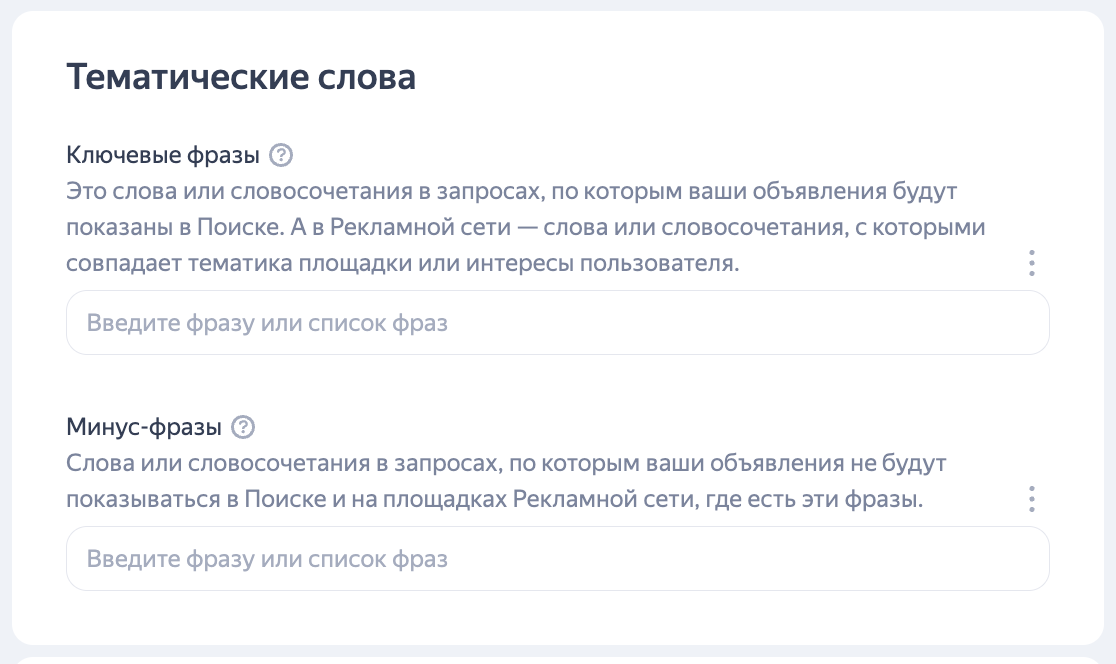Open help tooltip for Минус-фразы

point(243,426)
